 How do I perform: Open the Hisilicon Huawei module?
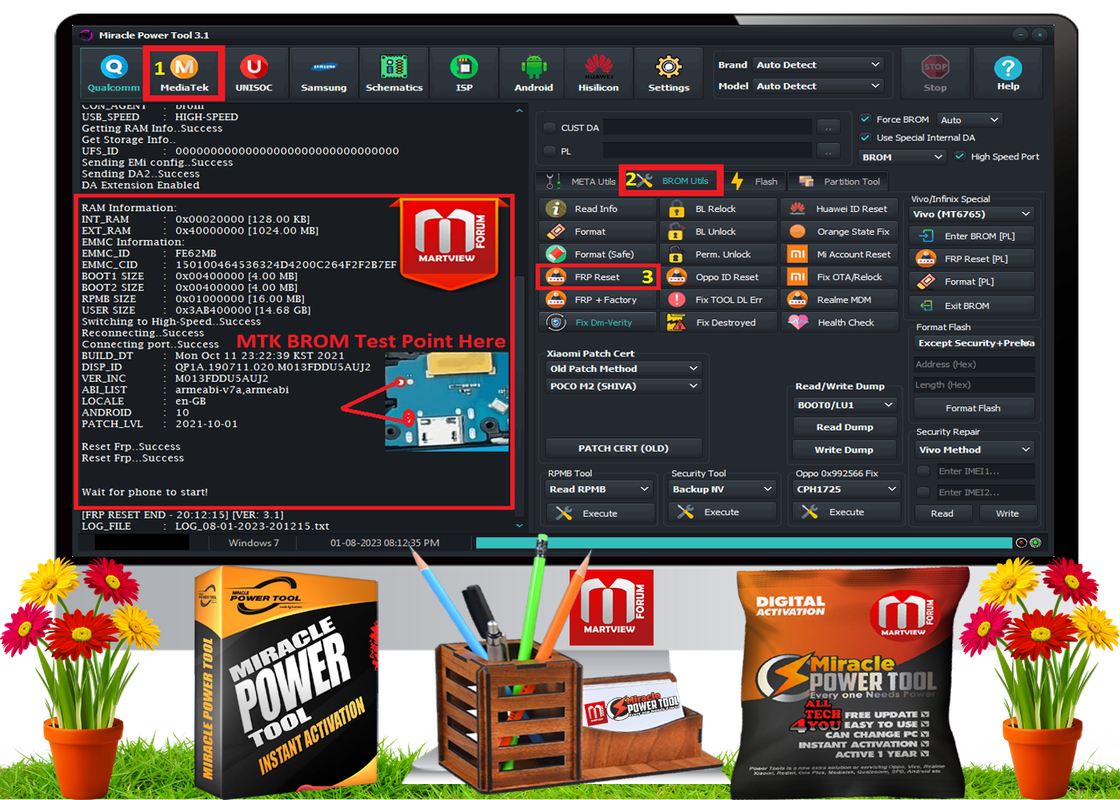pos(598,73)
